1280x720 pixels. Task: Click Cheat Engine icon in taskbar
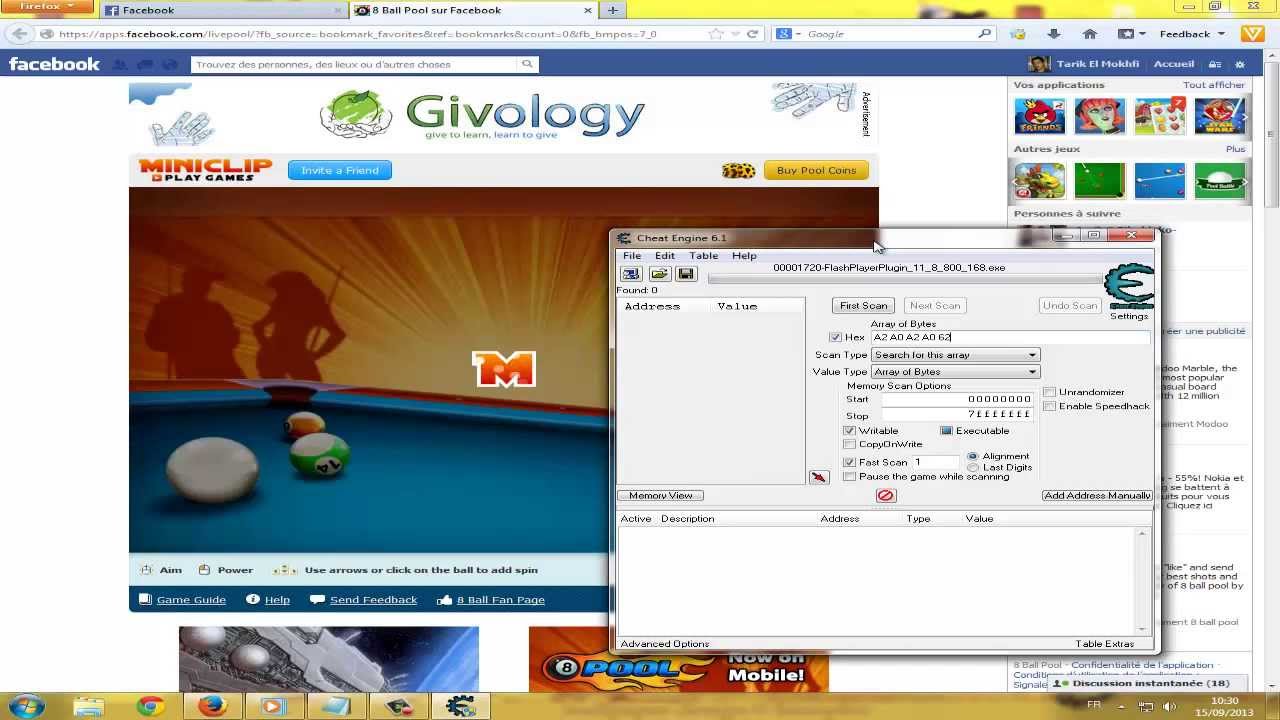click(460, 706)
